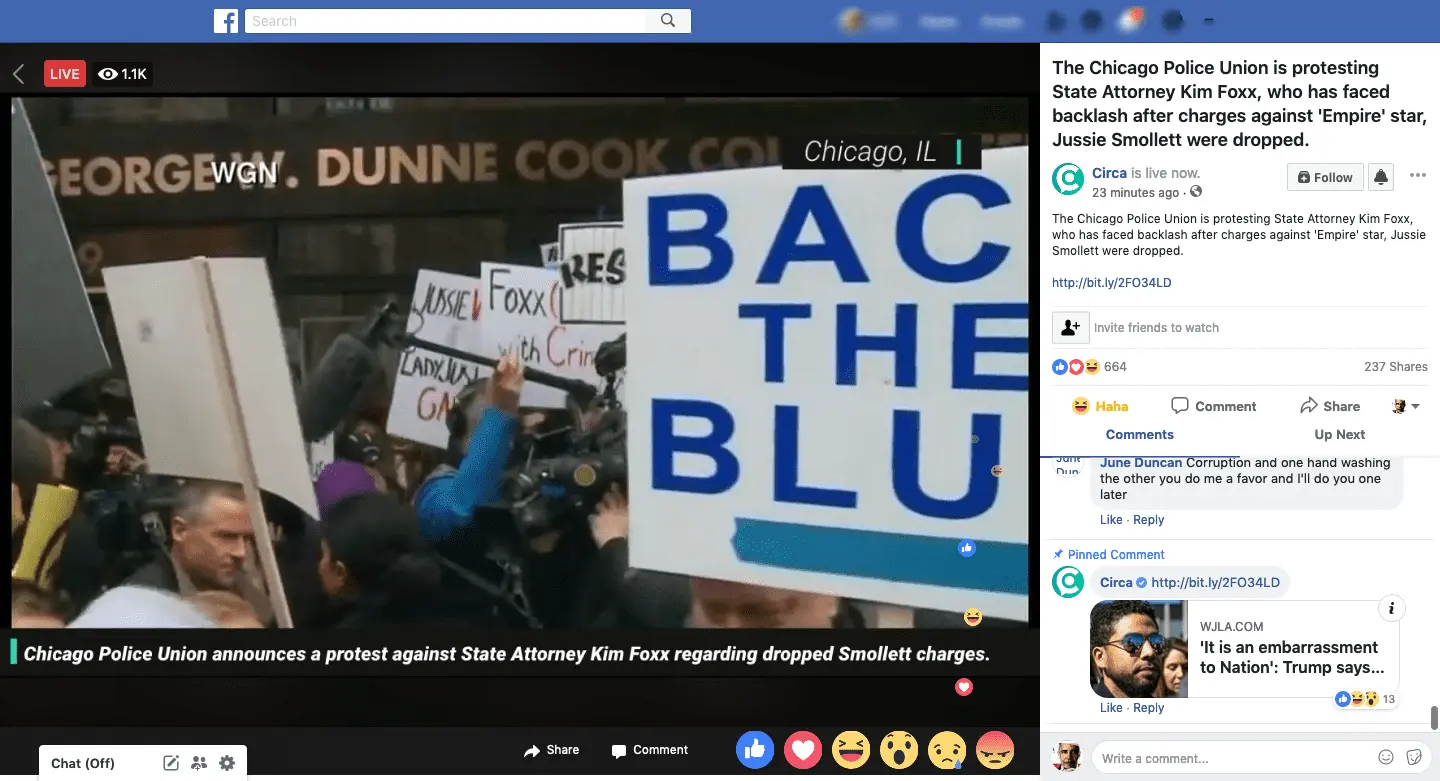Click 'Invite friends to watch'

pos(1156,328)
